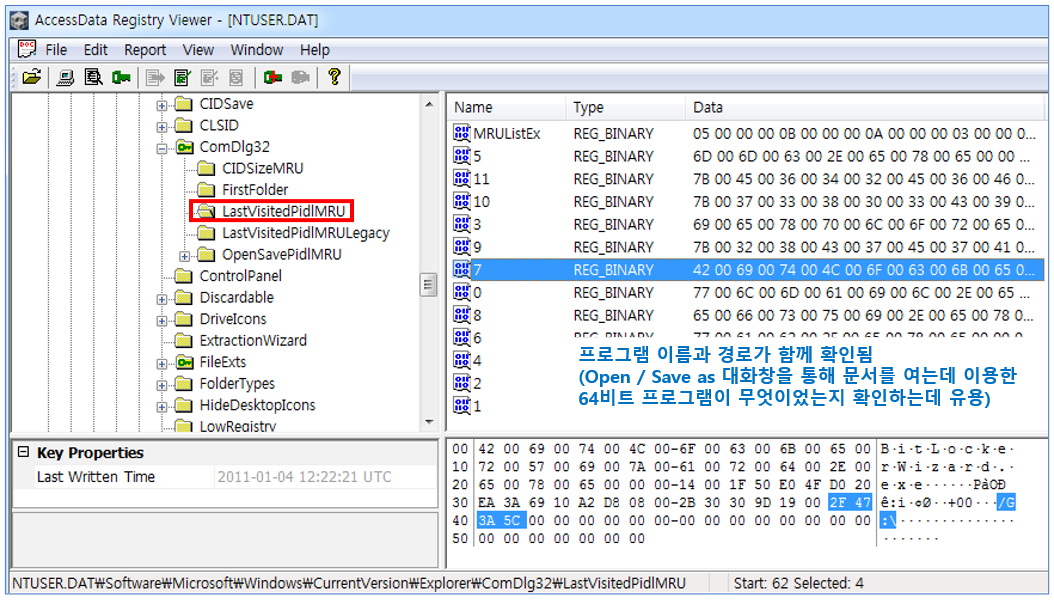Click the Last Written Time value 2011-01-04 12:22:21 UTC
1054x601 pixels.
(304, 477)
